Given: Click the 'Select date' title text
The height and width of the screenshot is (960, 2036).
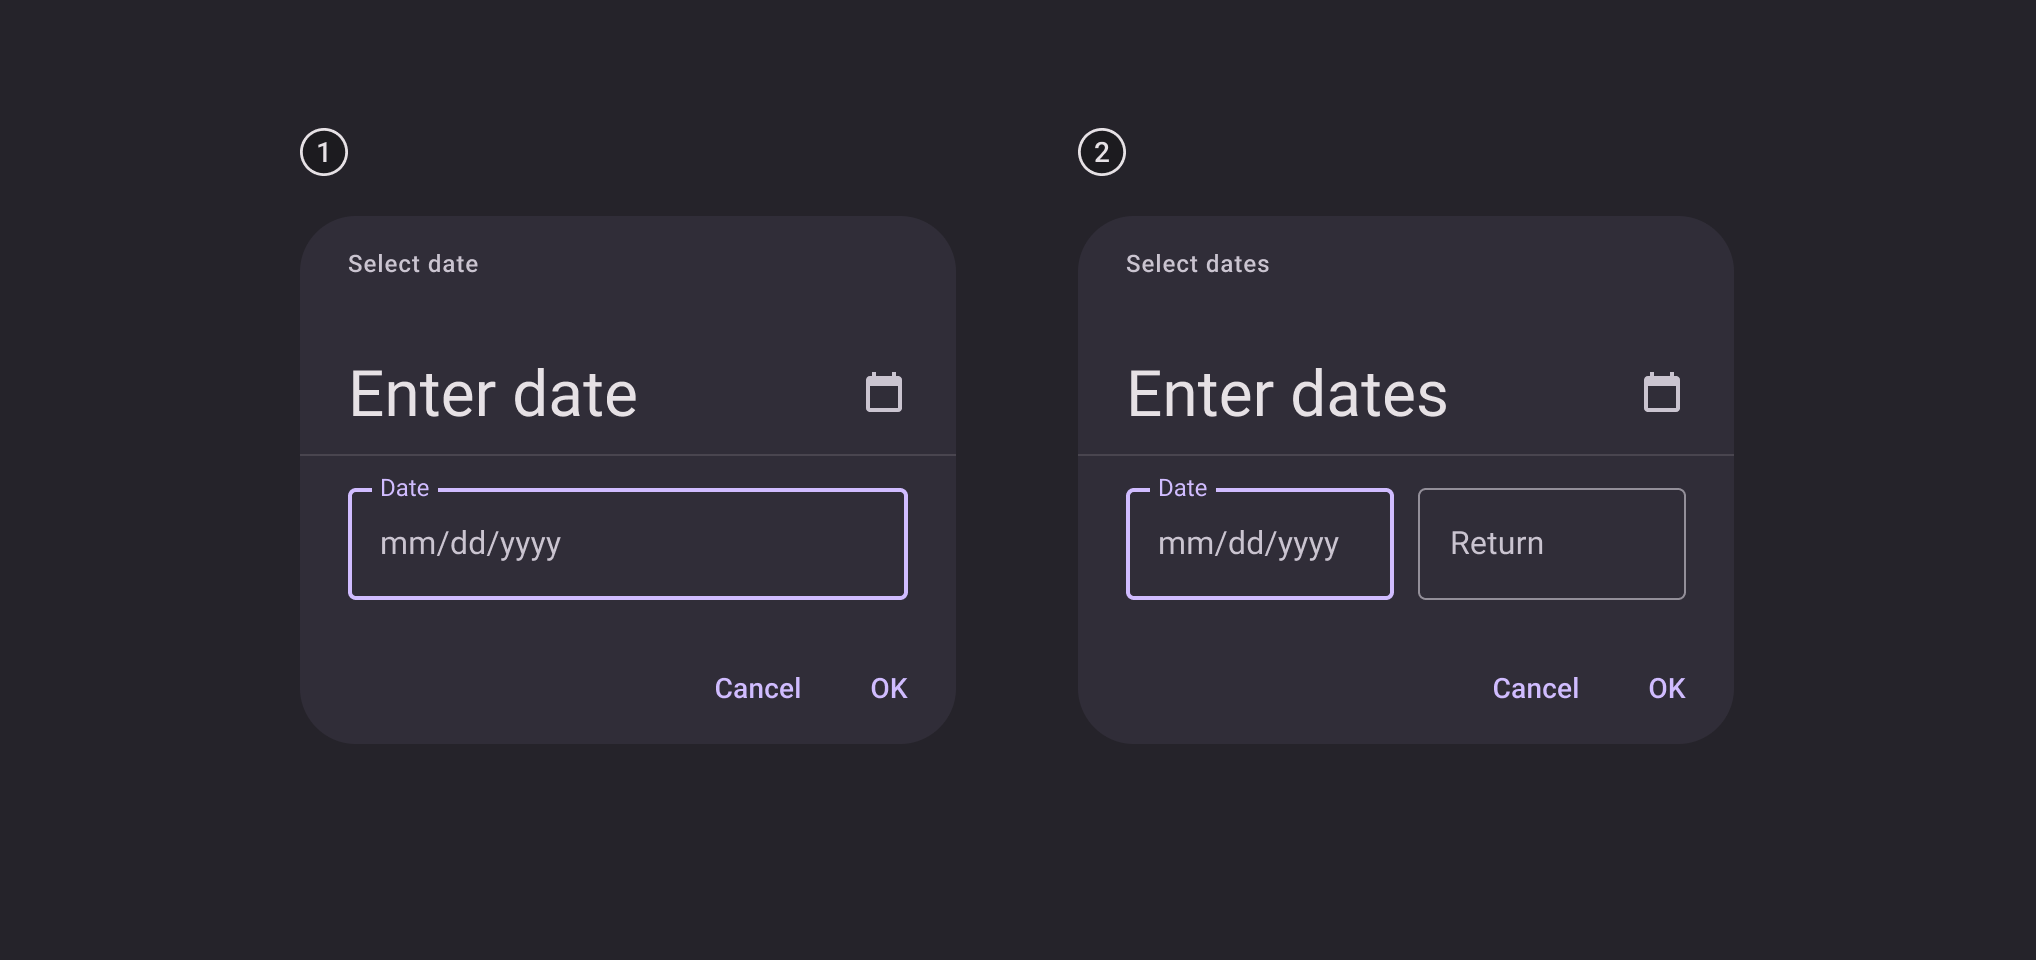Looking at the screenshot, I should pos(413,264).
